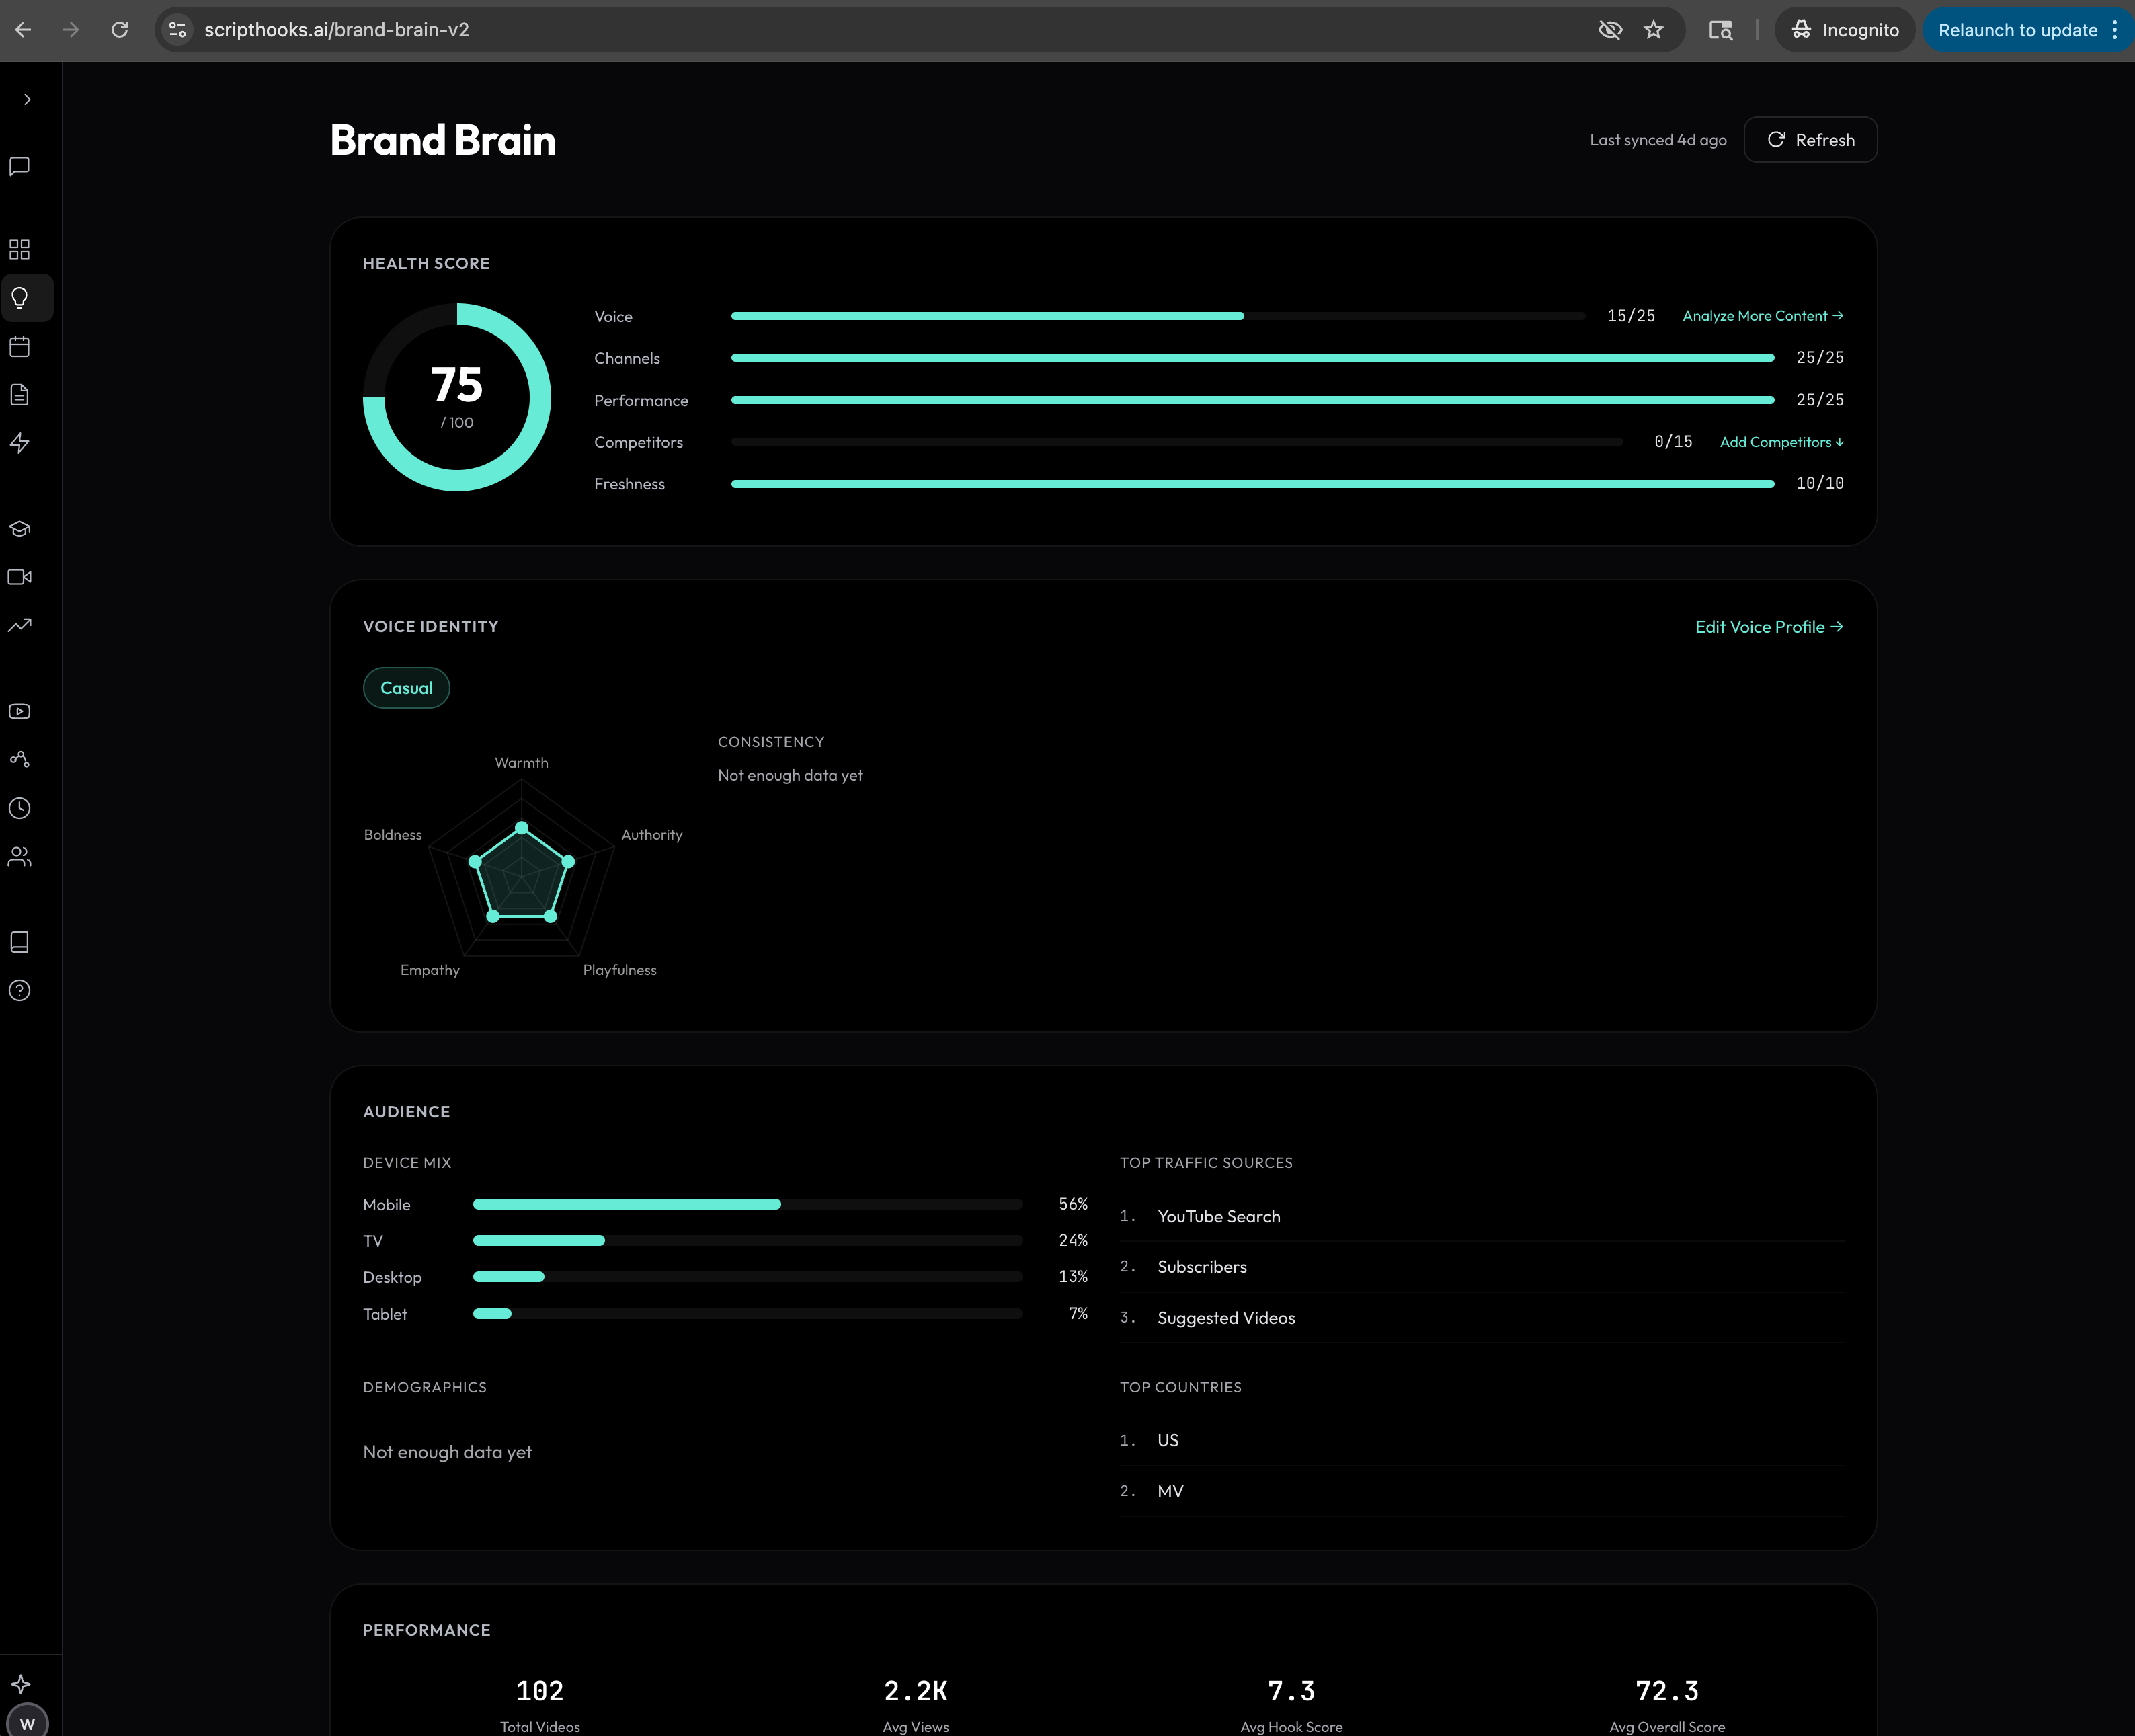Open the chat bubble sidebar icon
The image size is (2135, 1736).
click(19, 166)
